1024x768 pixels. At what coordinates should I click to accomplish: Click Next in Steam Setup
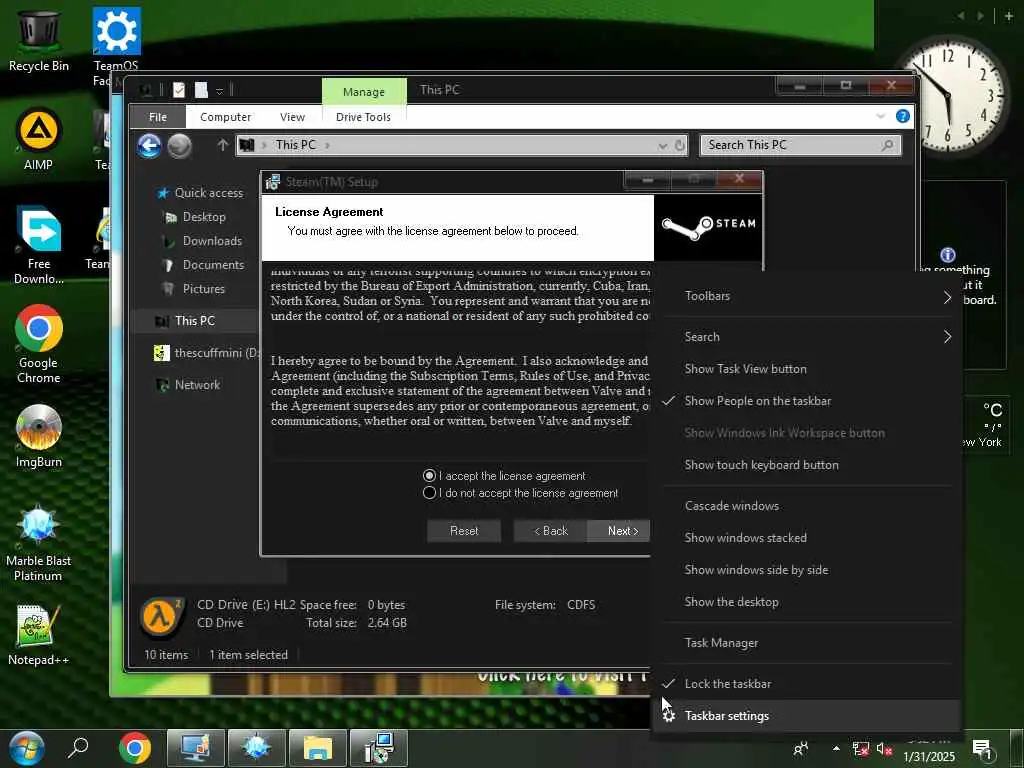tap(619, 531)
